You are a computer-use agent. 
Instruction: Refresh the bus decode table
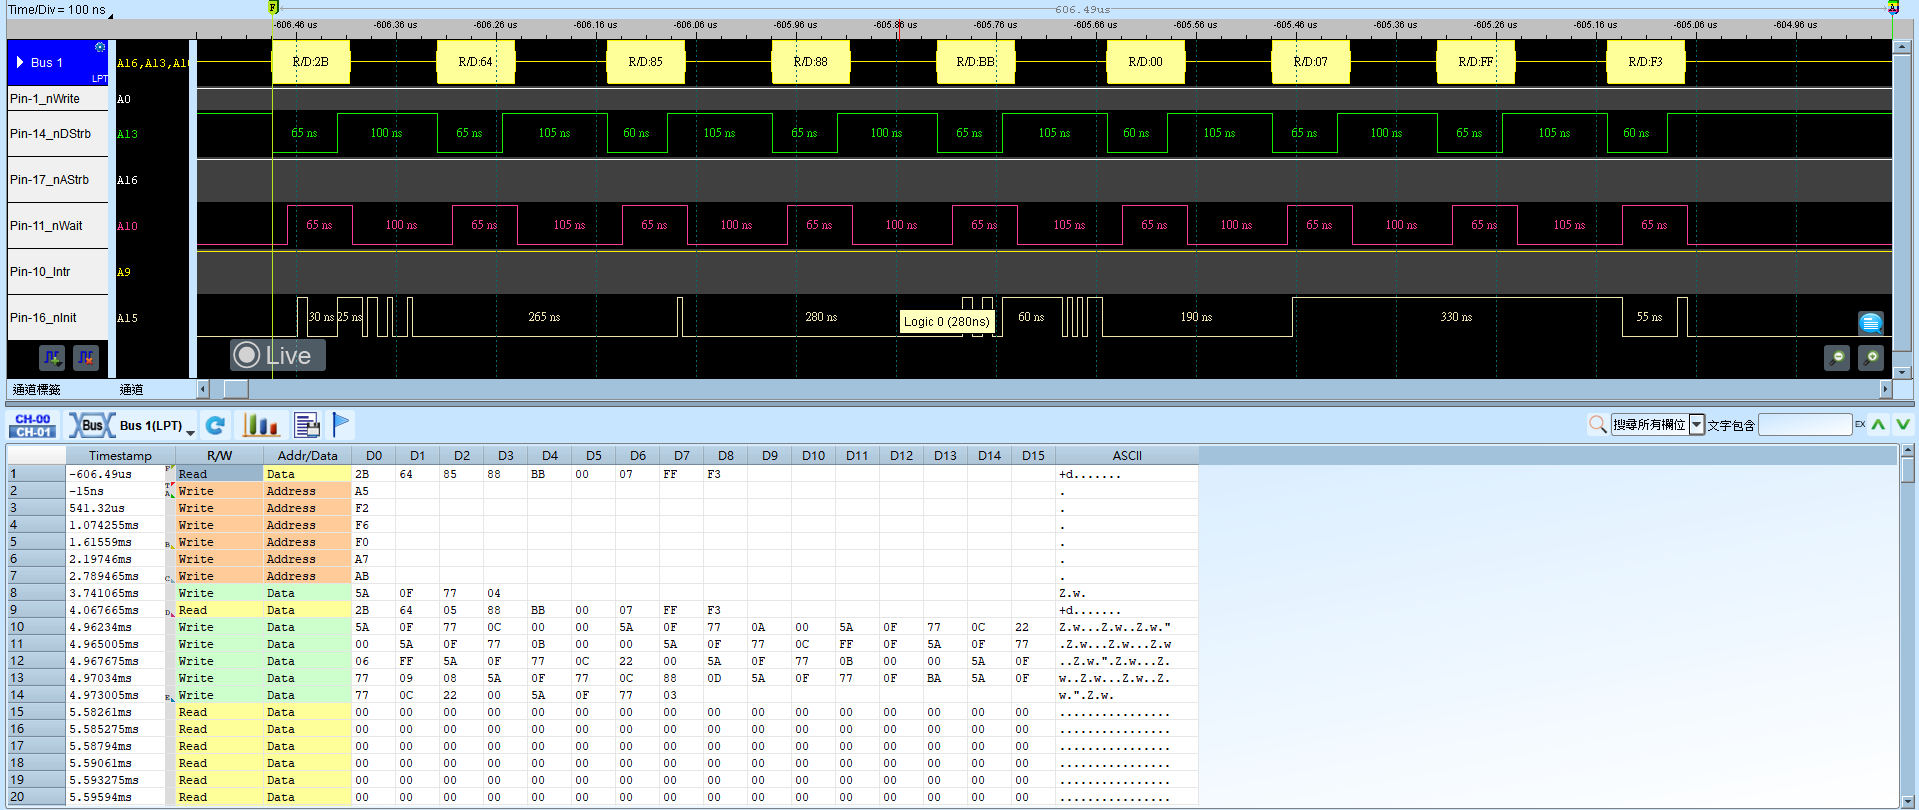[215, 426]
